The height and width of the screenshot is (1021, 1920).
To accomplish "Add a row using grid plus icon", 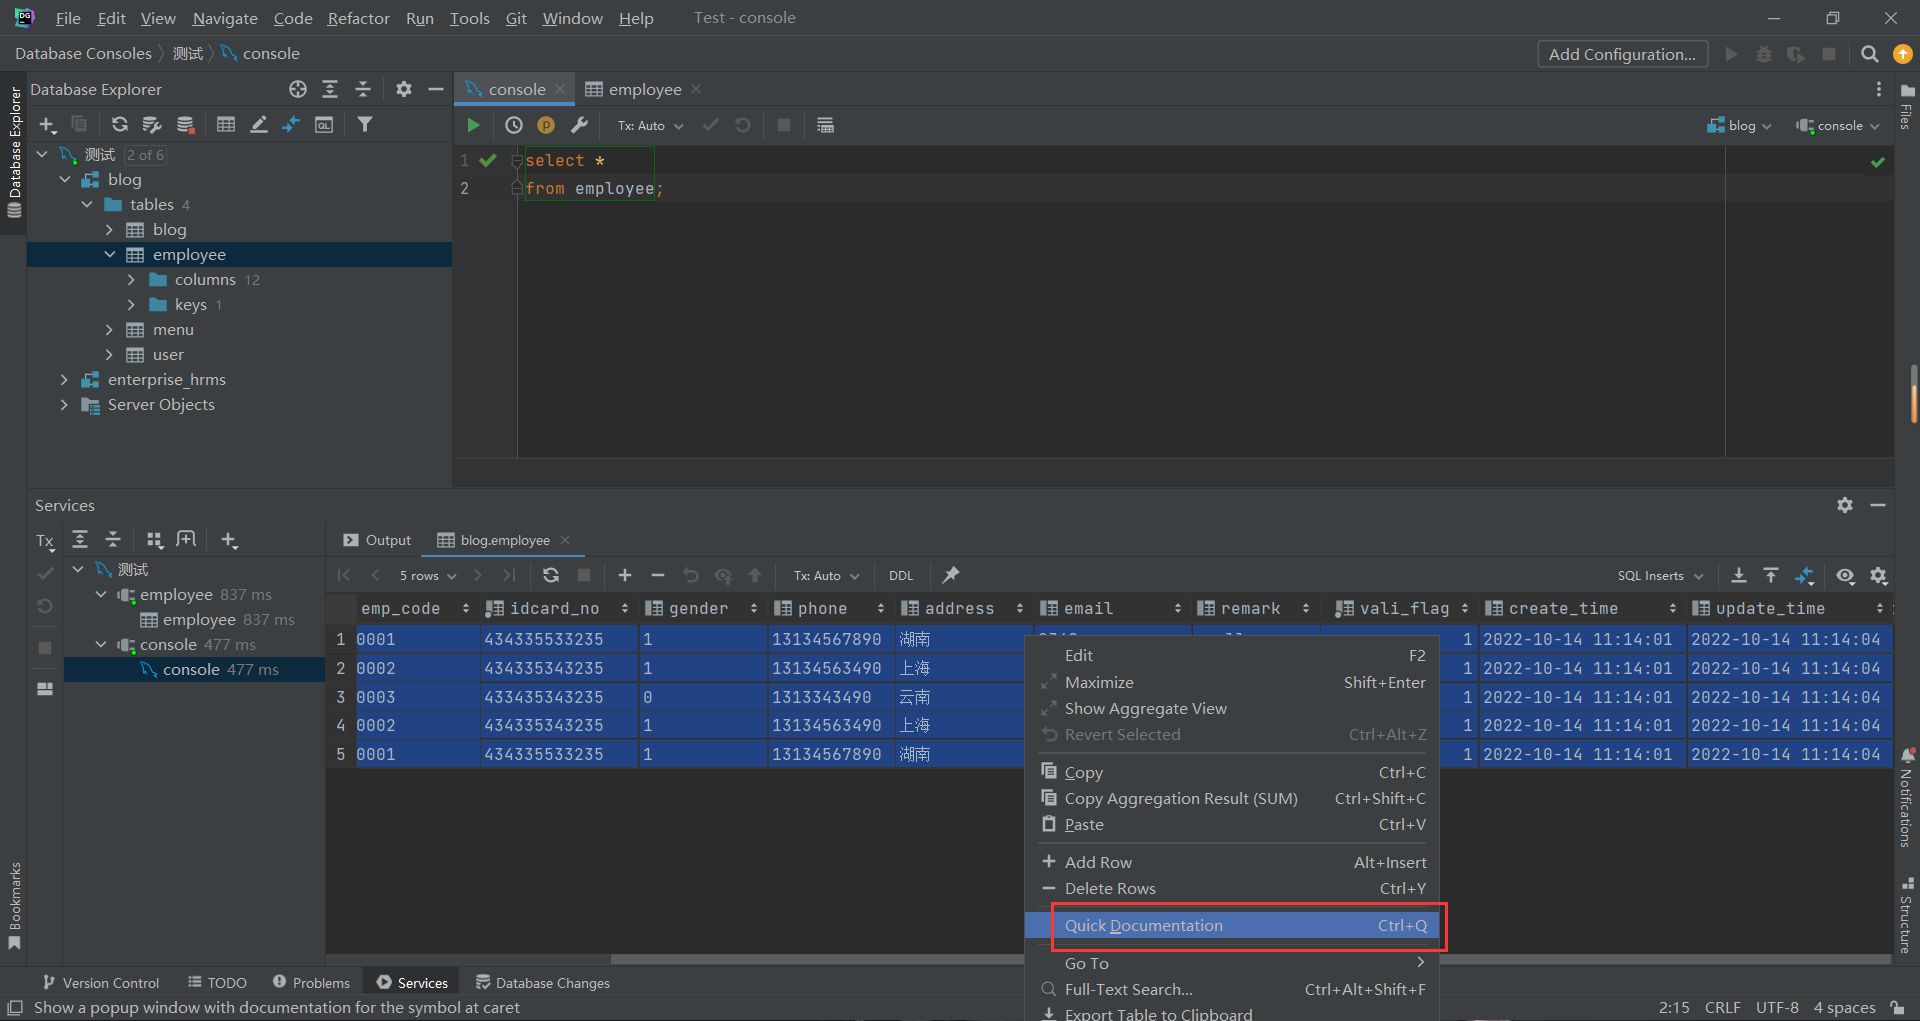I will (625, 575).
